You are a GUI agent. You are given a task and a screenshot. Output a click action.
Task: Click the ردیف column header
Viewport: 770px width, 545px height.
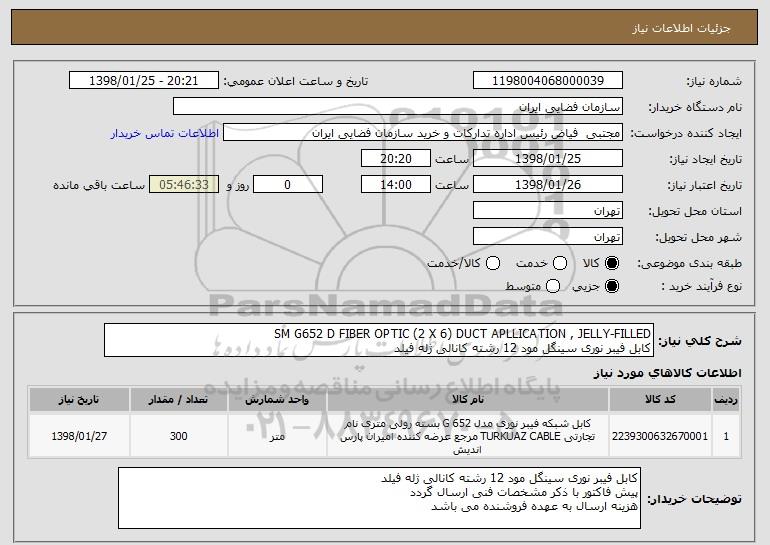coord(726,400)
